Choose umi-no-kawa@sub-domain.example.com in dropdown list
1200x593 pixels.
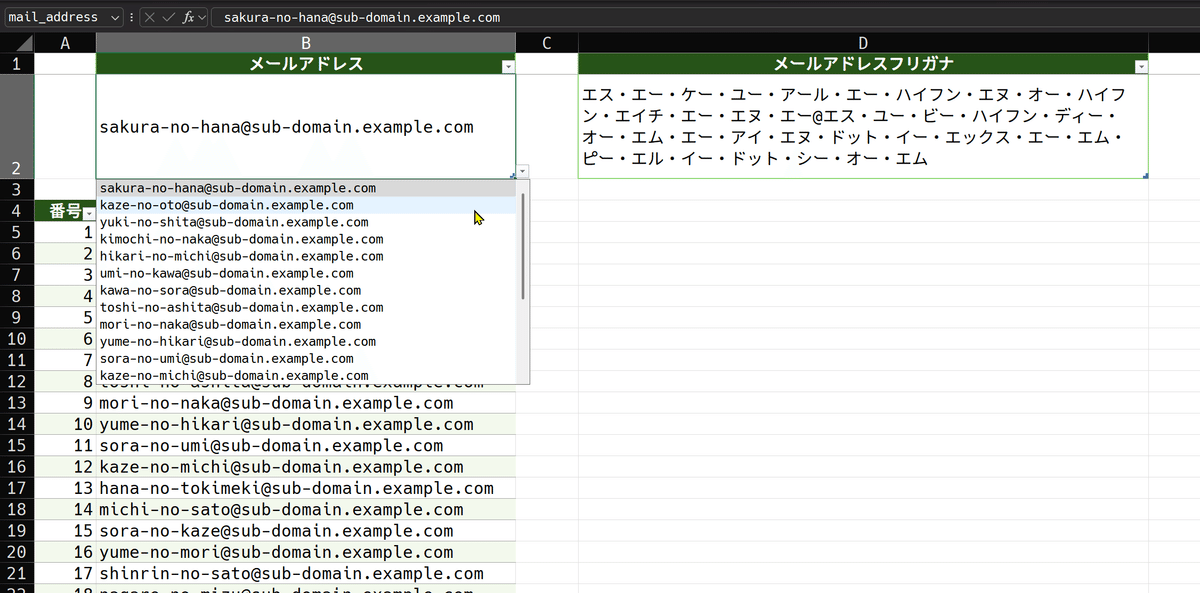pos(307,273)
